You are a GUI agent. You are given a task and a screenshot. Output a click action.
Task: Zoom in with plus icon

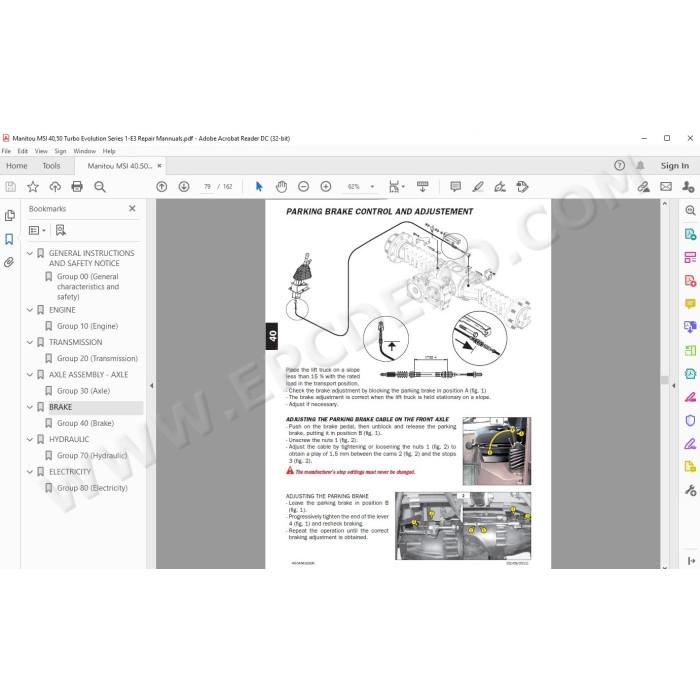pyautogui.click(x=326, y=187)
